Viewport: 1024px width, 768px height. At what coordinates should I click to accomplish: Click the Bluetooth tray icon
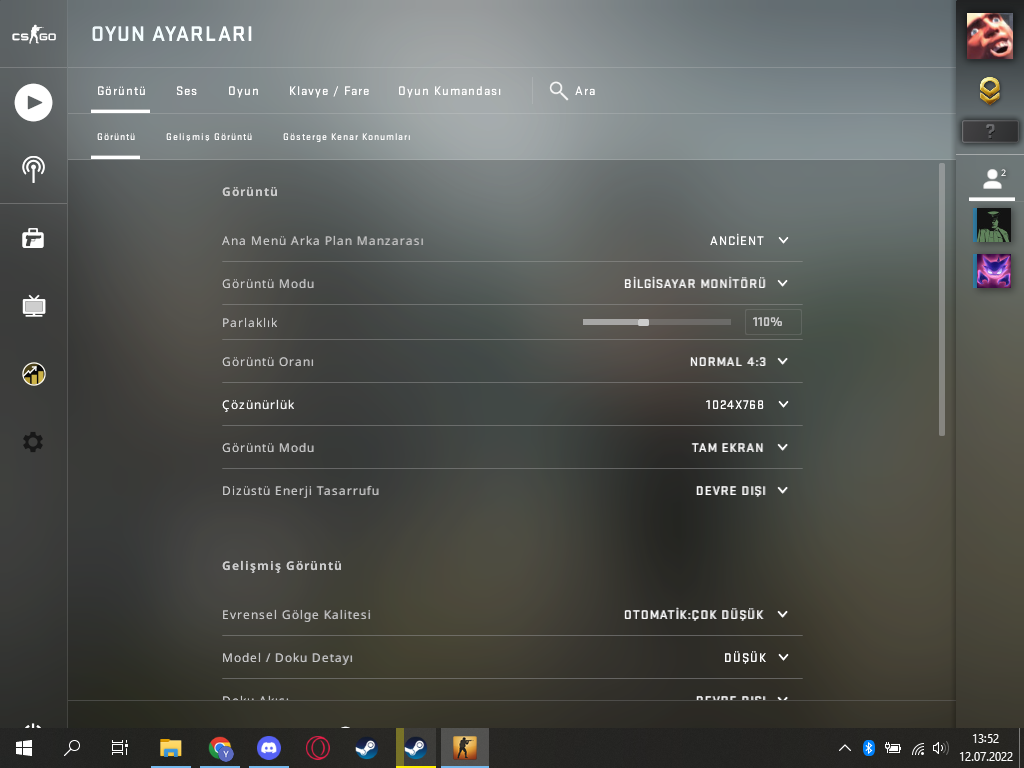[x=869, y=748]
